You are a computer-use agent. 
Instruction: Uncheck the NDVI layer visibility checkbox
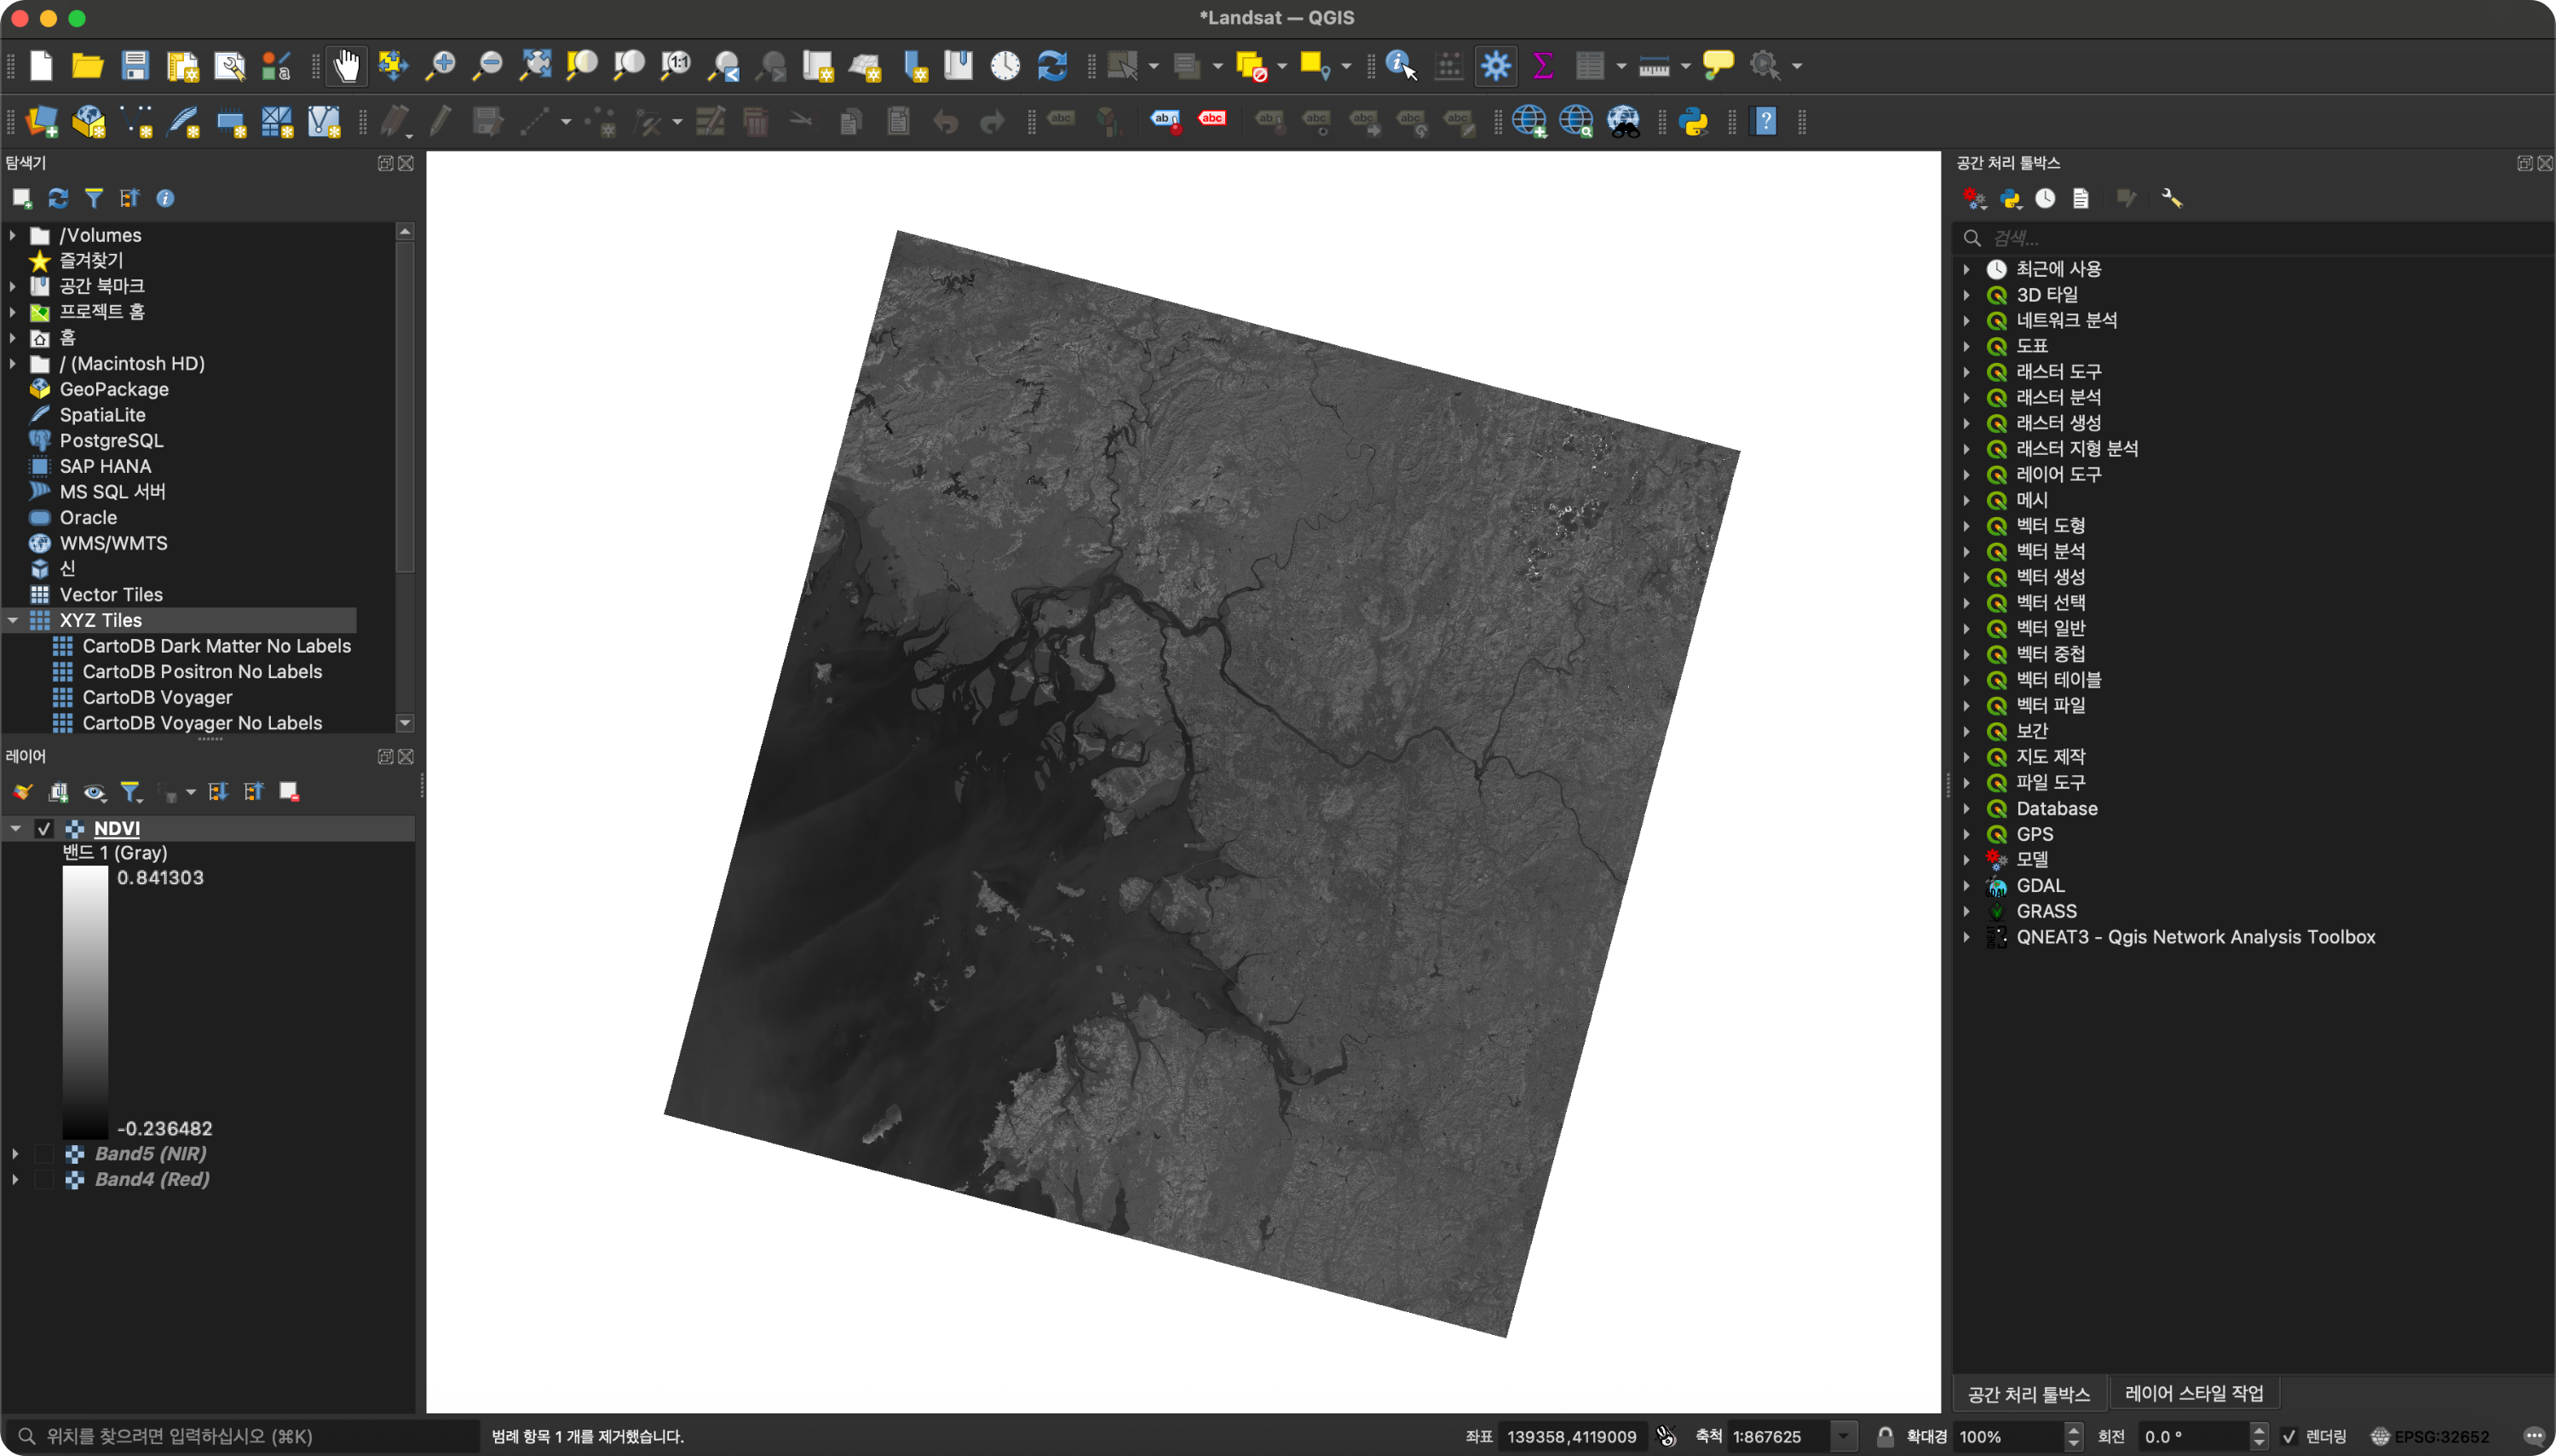tap(44, 828)
